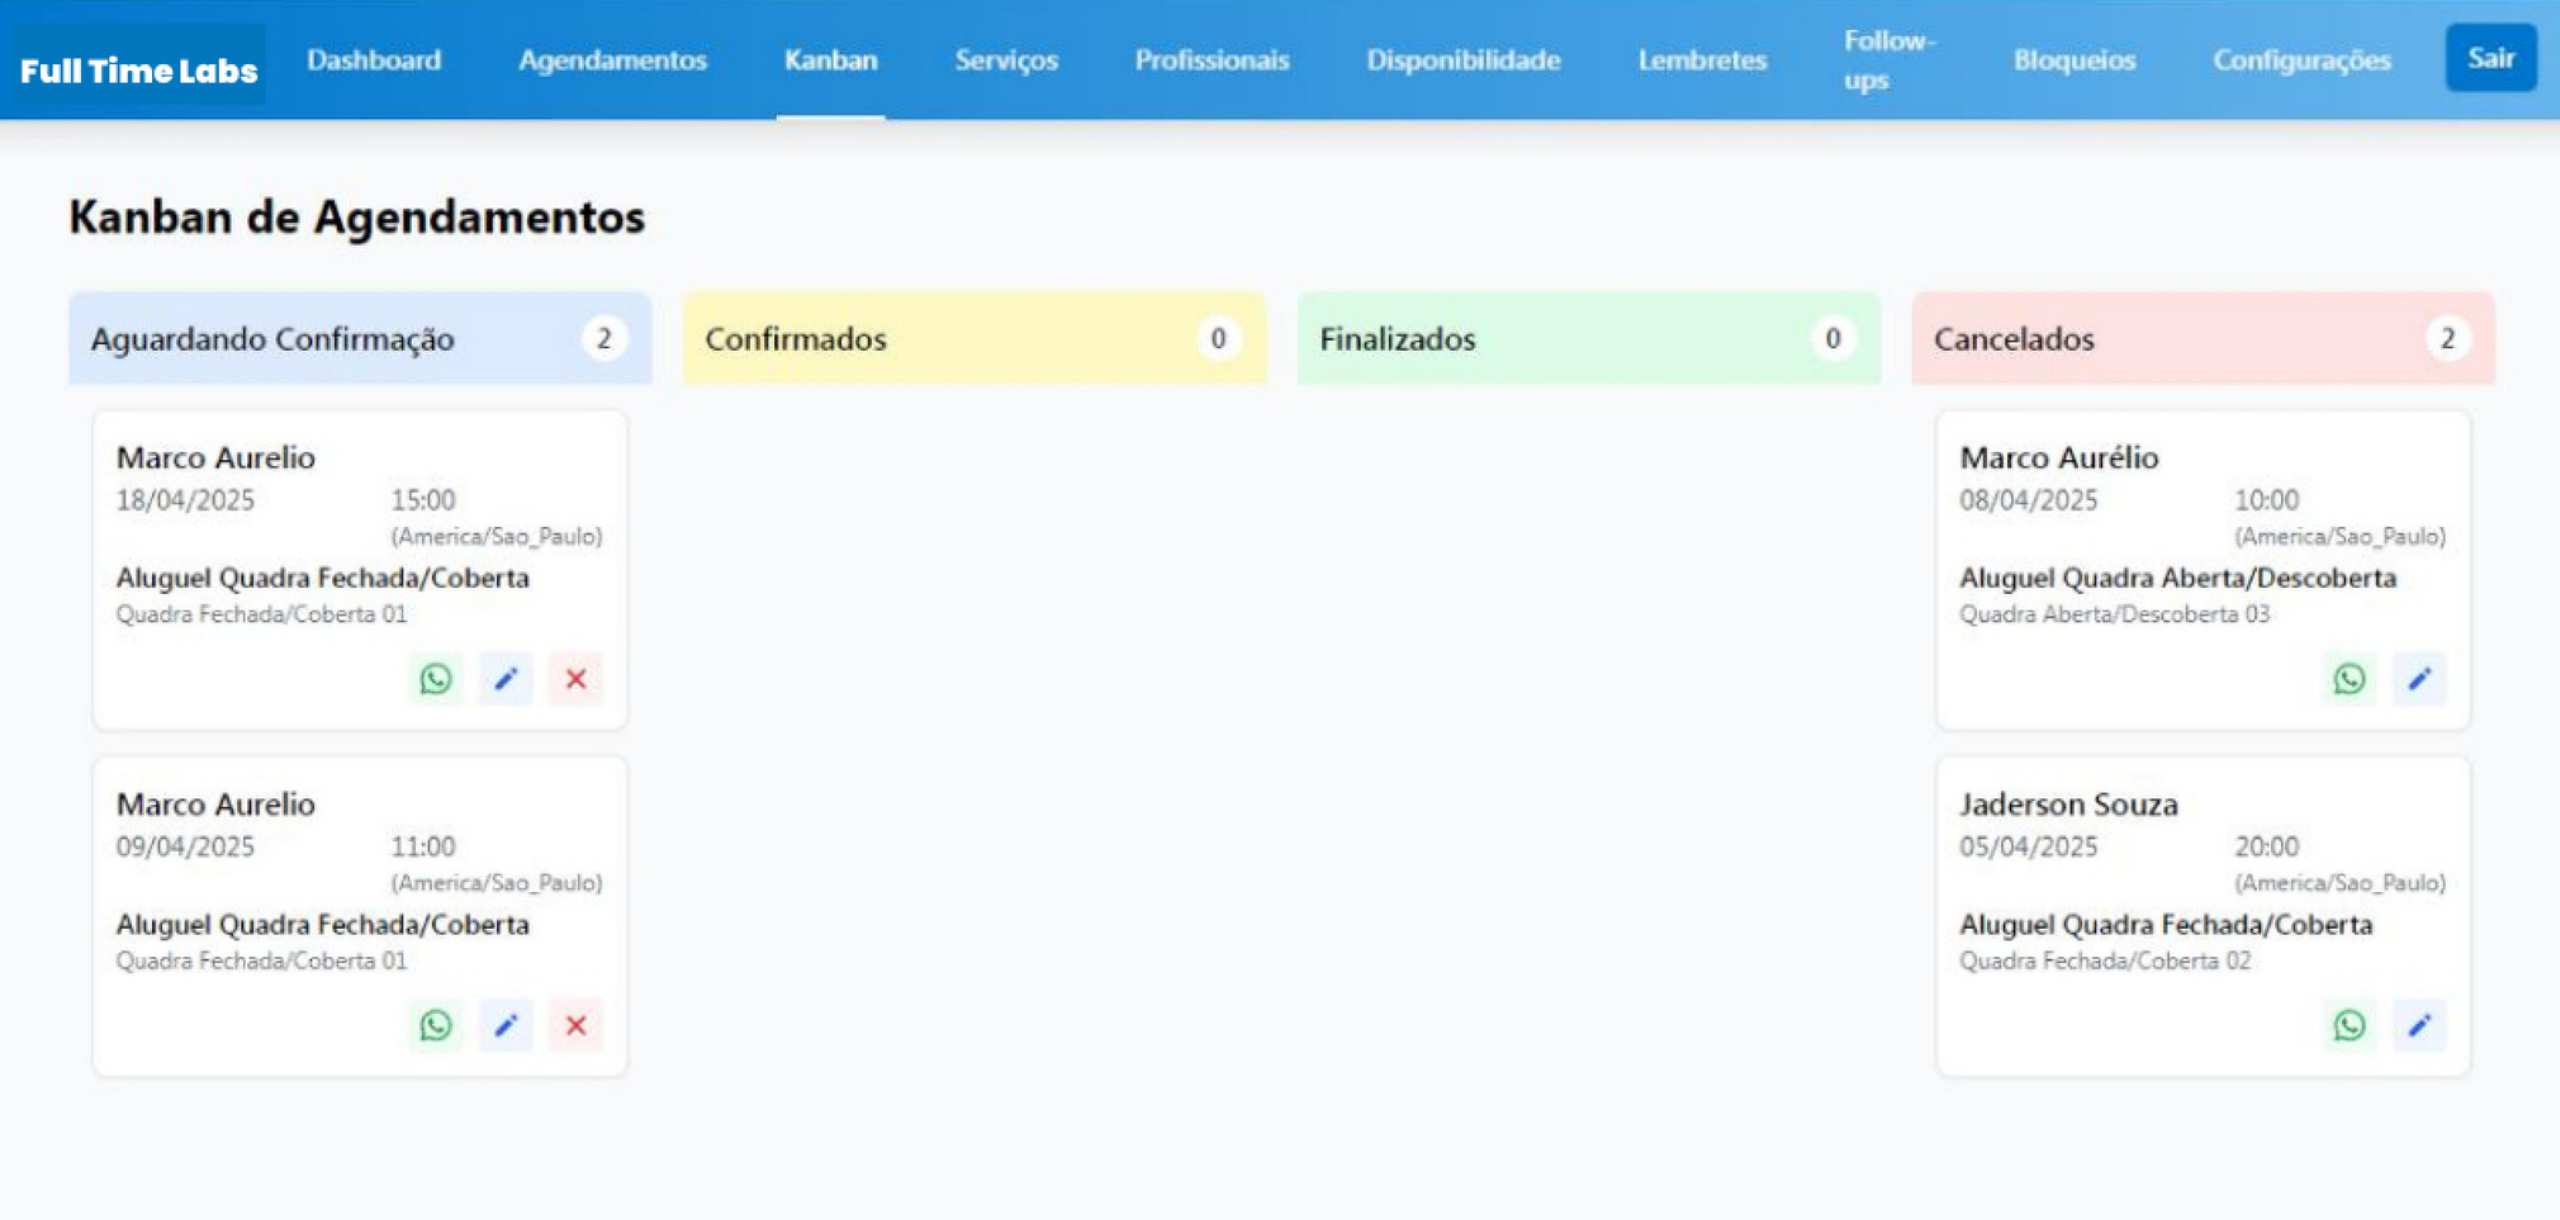Open the Agendamentos page
The image size is (2560, 1220).
pos(612,60)
